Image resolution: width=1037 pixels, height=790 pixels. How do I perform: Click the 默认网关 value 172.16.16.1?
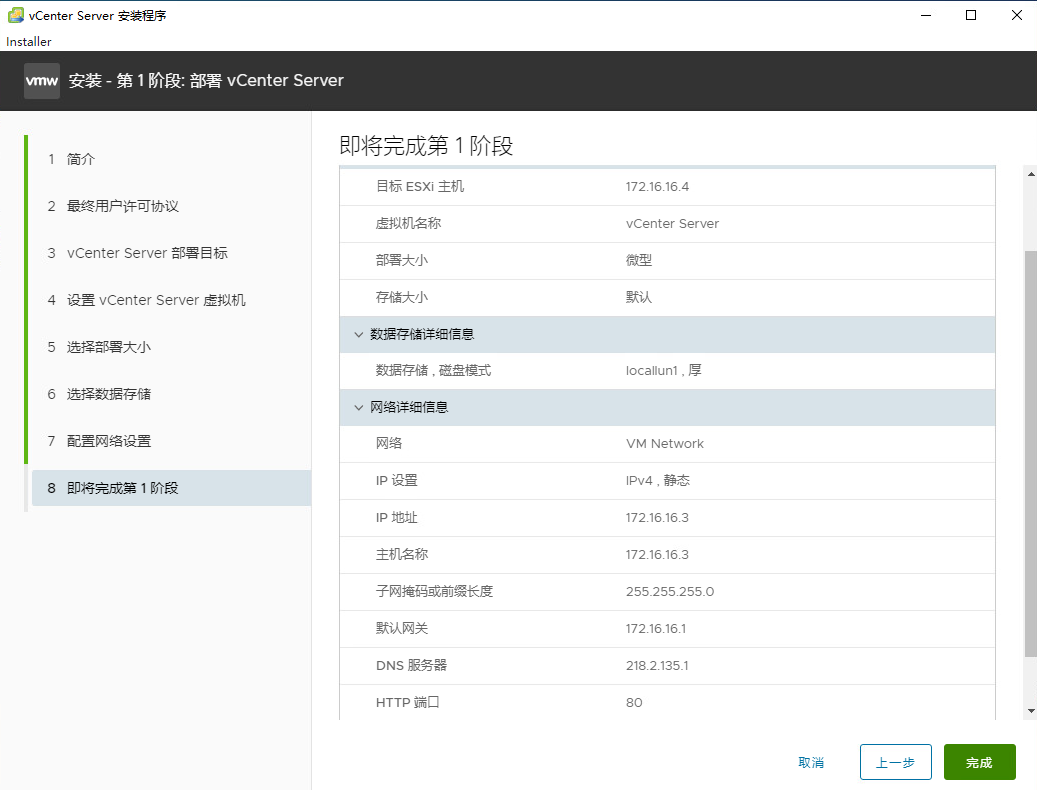(656, 629)
